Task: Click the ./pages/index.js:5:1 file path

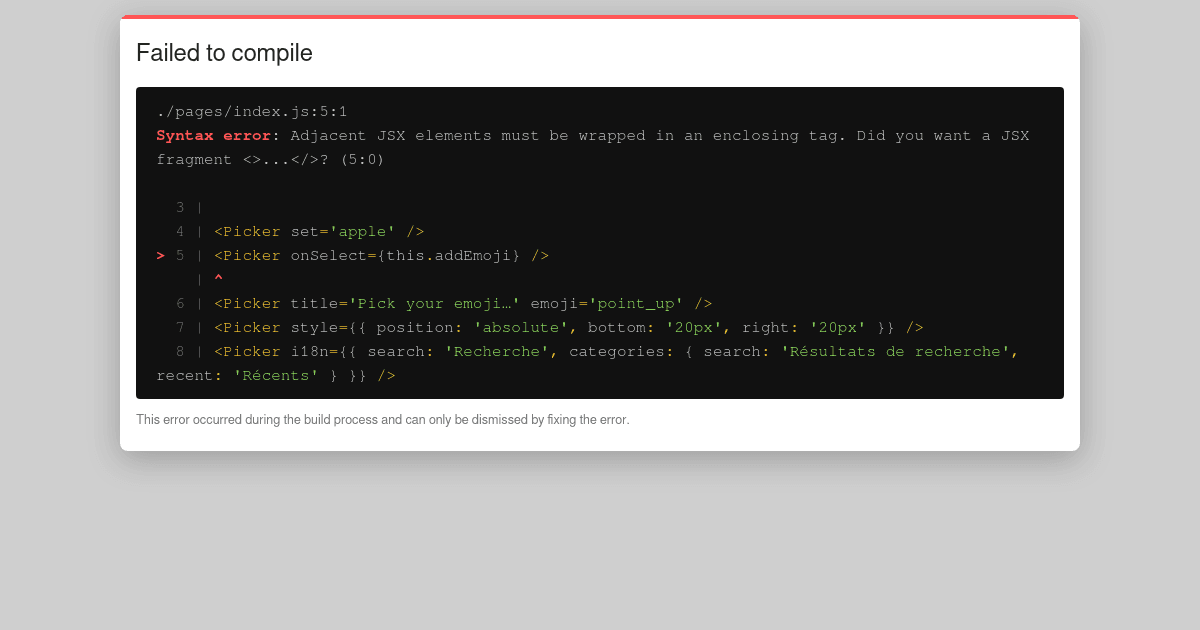Action: 252,112
